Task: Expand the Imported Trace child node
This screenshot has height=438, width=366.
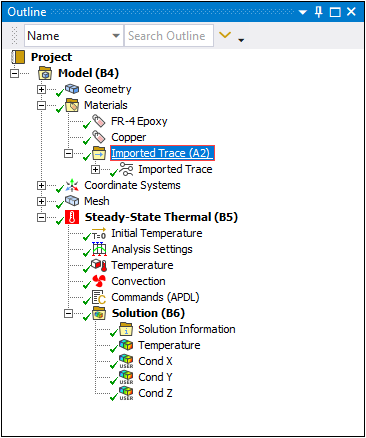Action: click(x=95, y=169)
